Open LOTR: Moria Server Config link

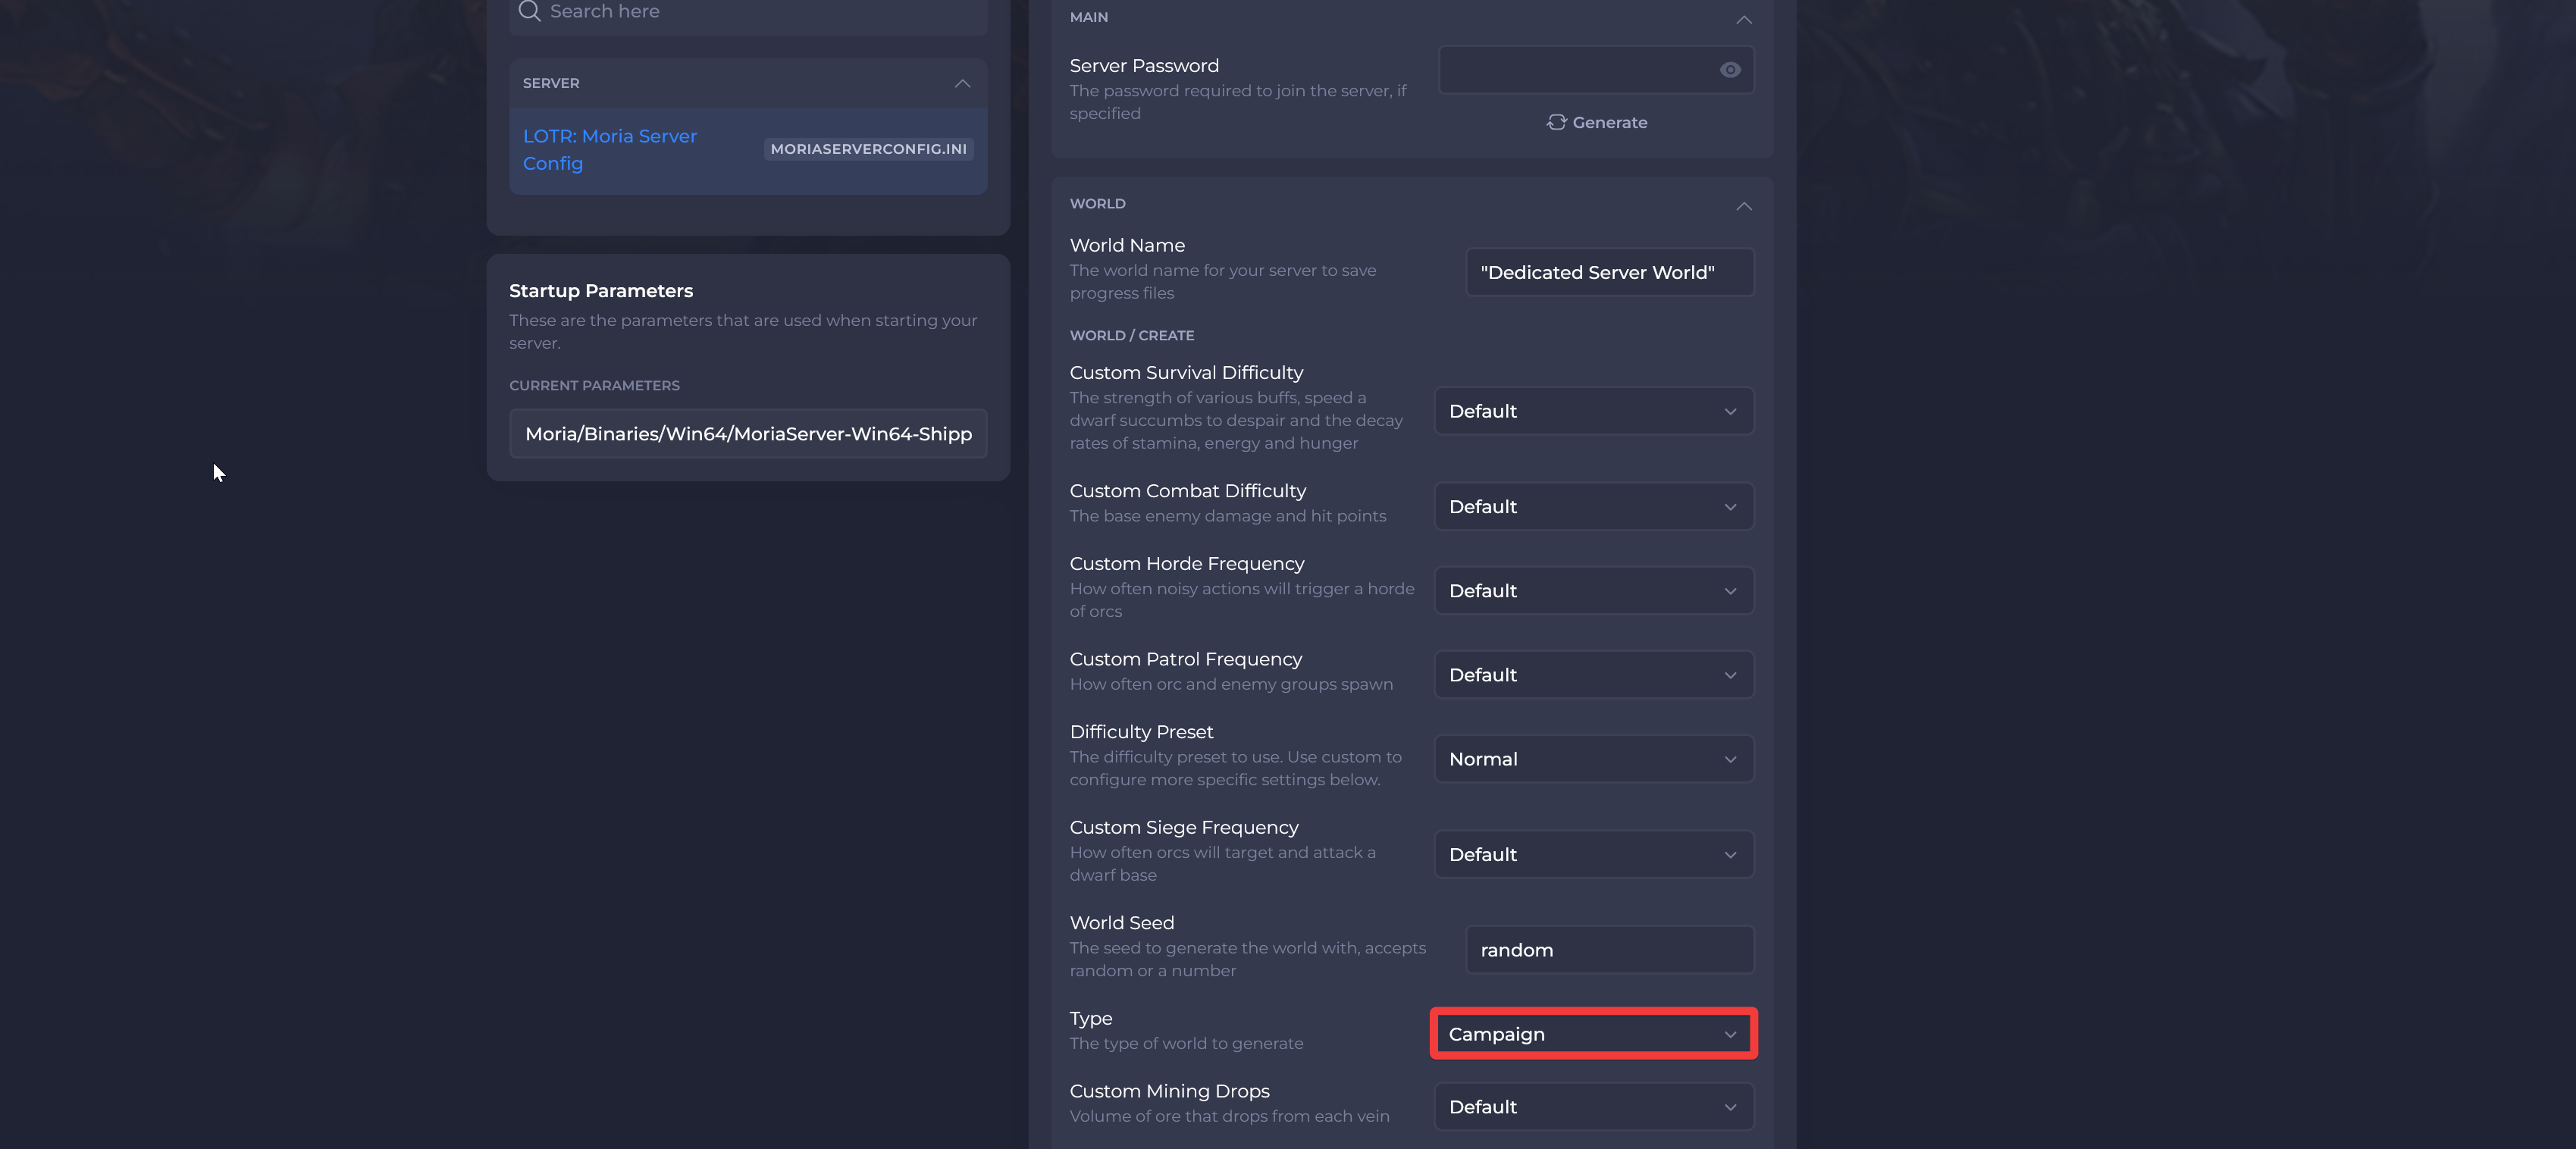609,150
